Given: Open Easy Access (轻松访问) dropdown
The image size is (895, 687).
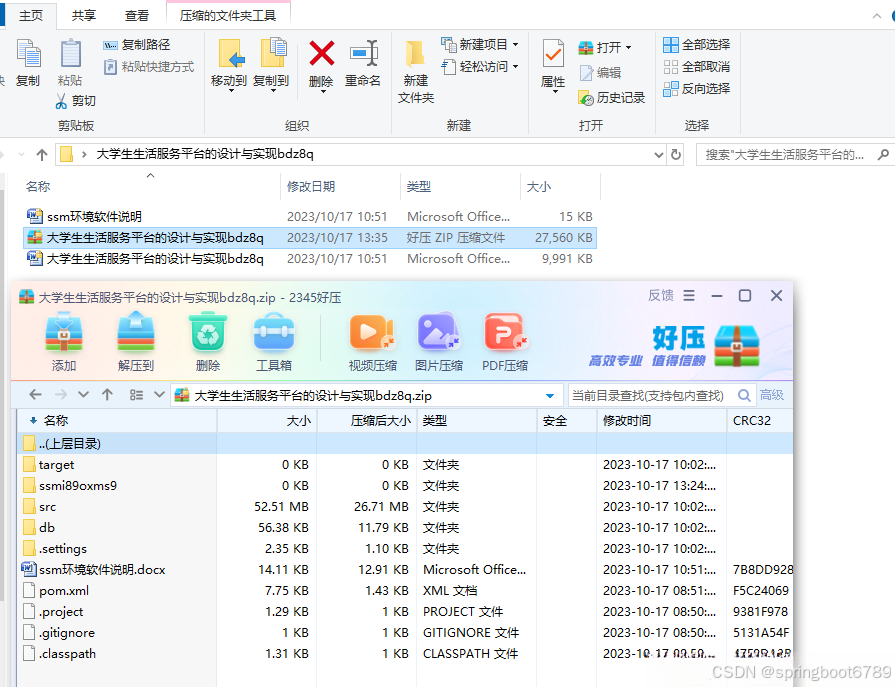Looking at the screenshot, I should coord(479,67).
